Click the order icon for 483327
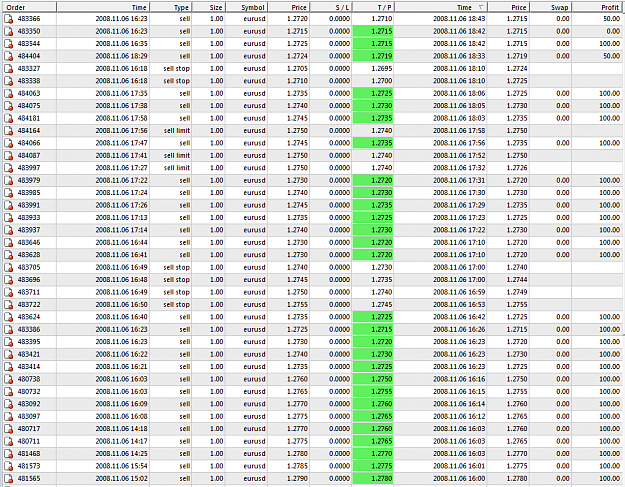This screenshot has width=625, height=487. (8, 69)
